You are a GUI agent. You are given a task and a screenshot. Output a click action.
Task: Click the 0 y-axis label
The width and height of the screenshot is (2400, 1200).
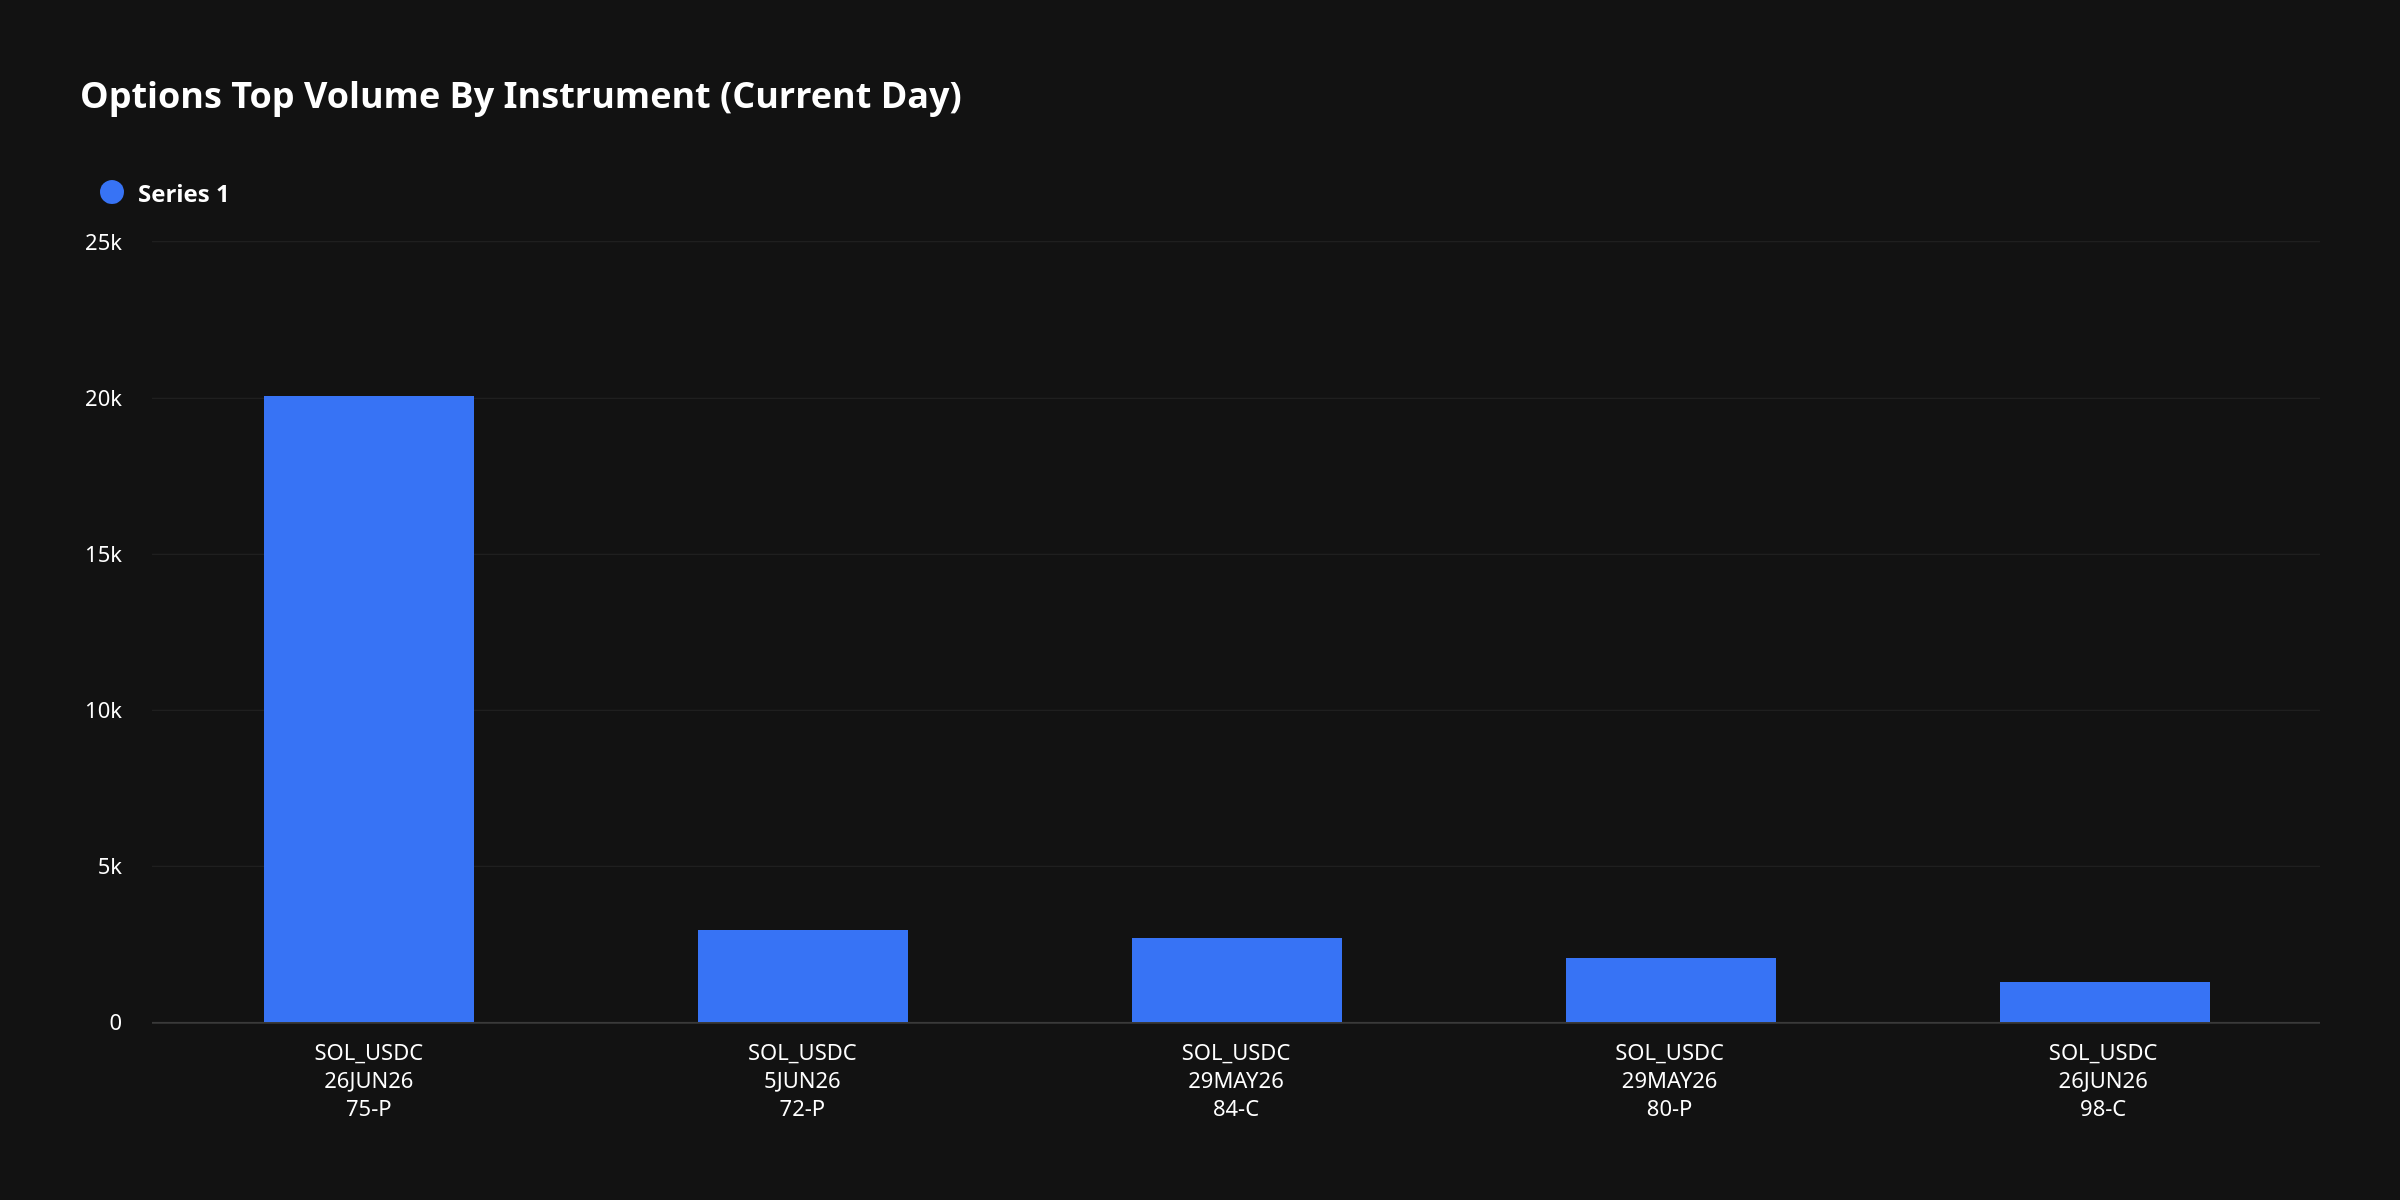point(116,1022)
